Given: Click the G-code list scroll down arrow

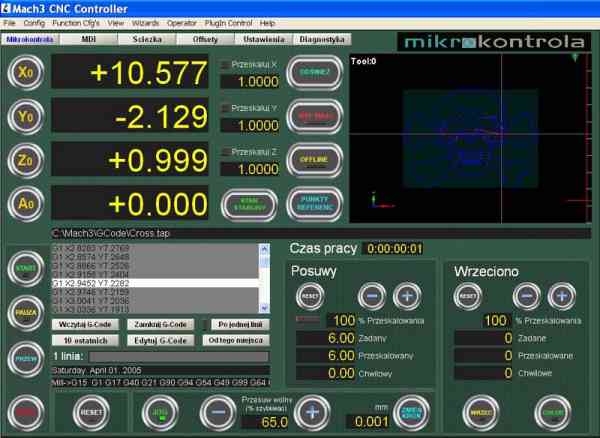Looking at the screenshot, I should tap(264, 308).
